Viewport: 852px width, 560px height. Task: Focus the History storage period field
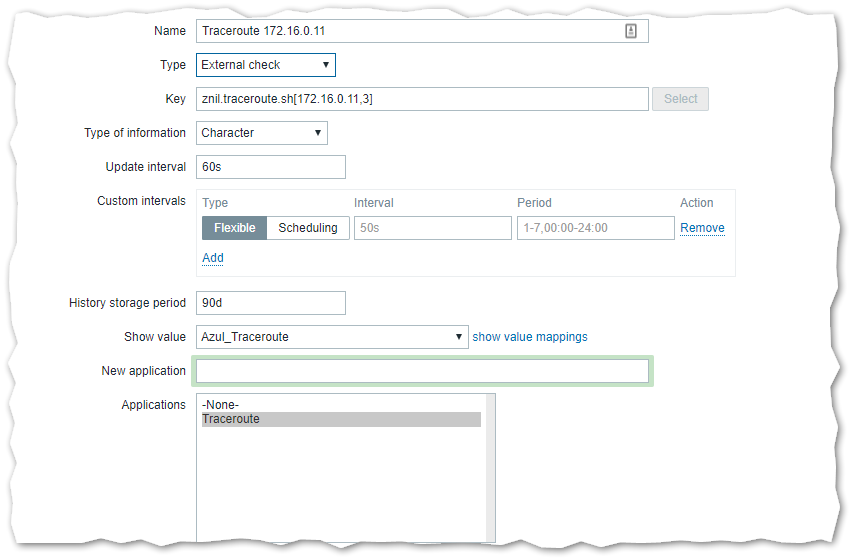point(270,303)
